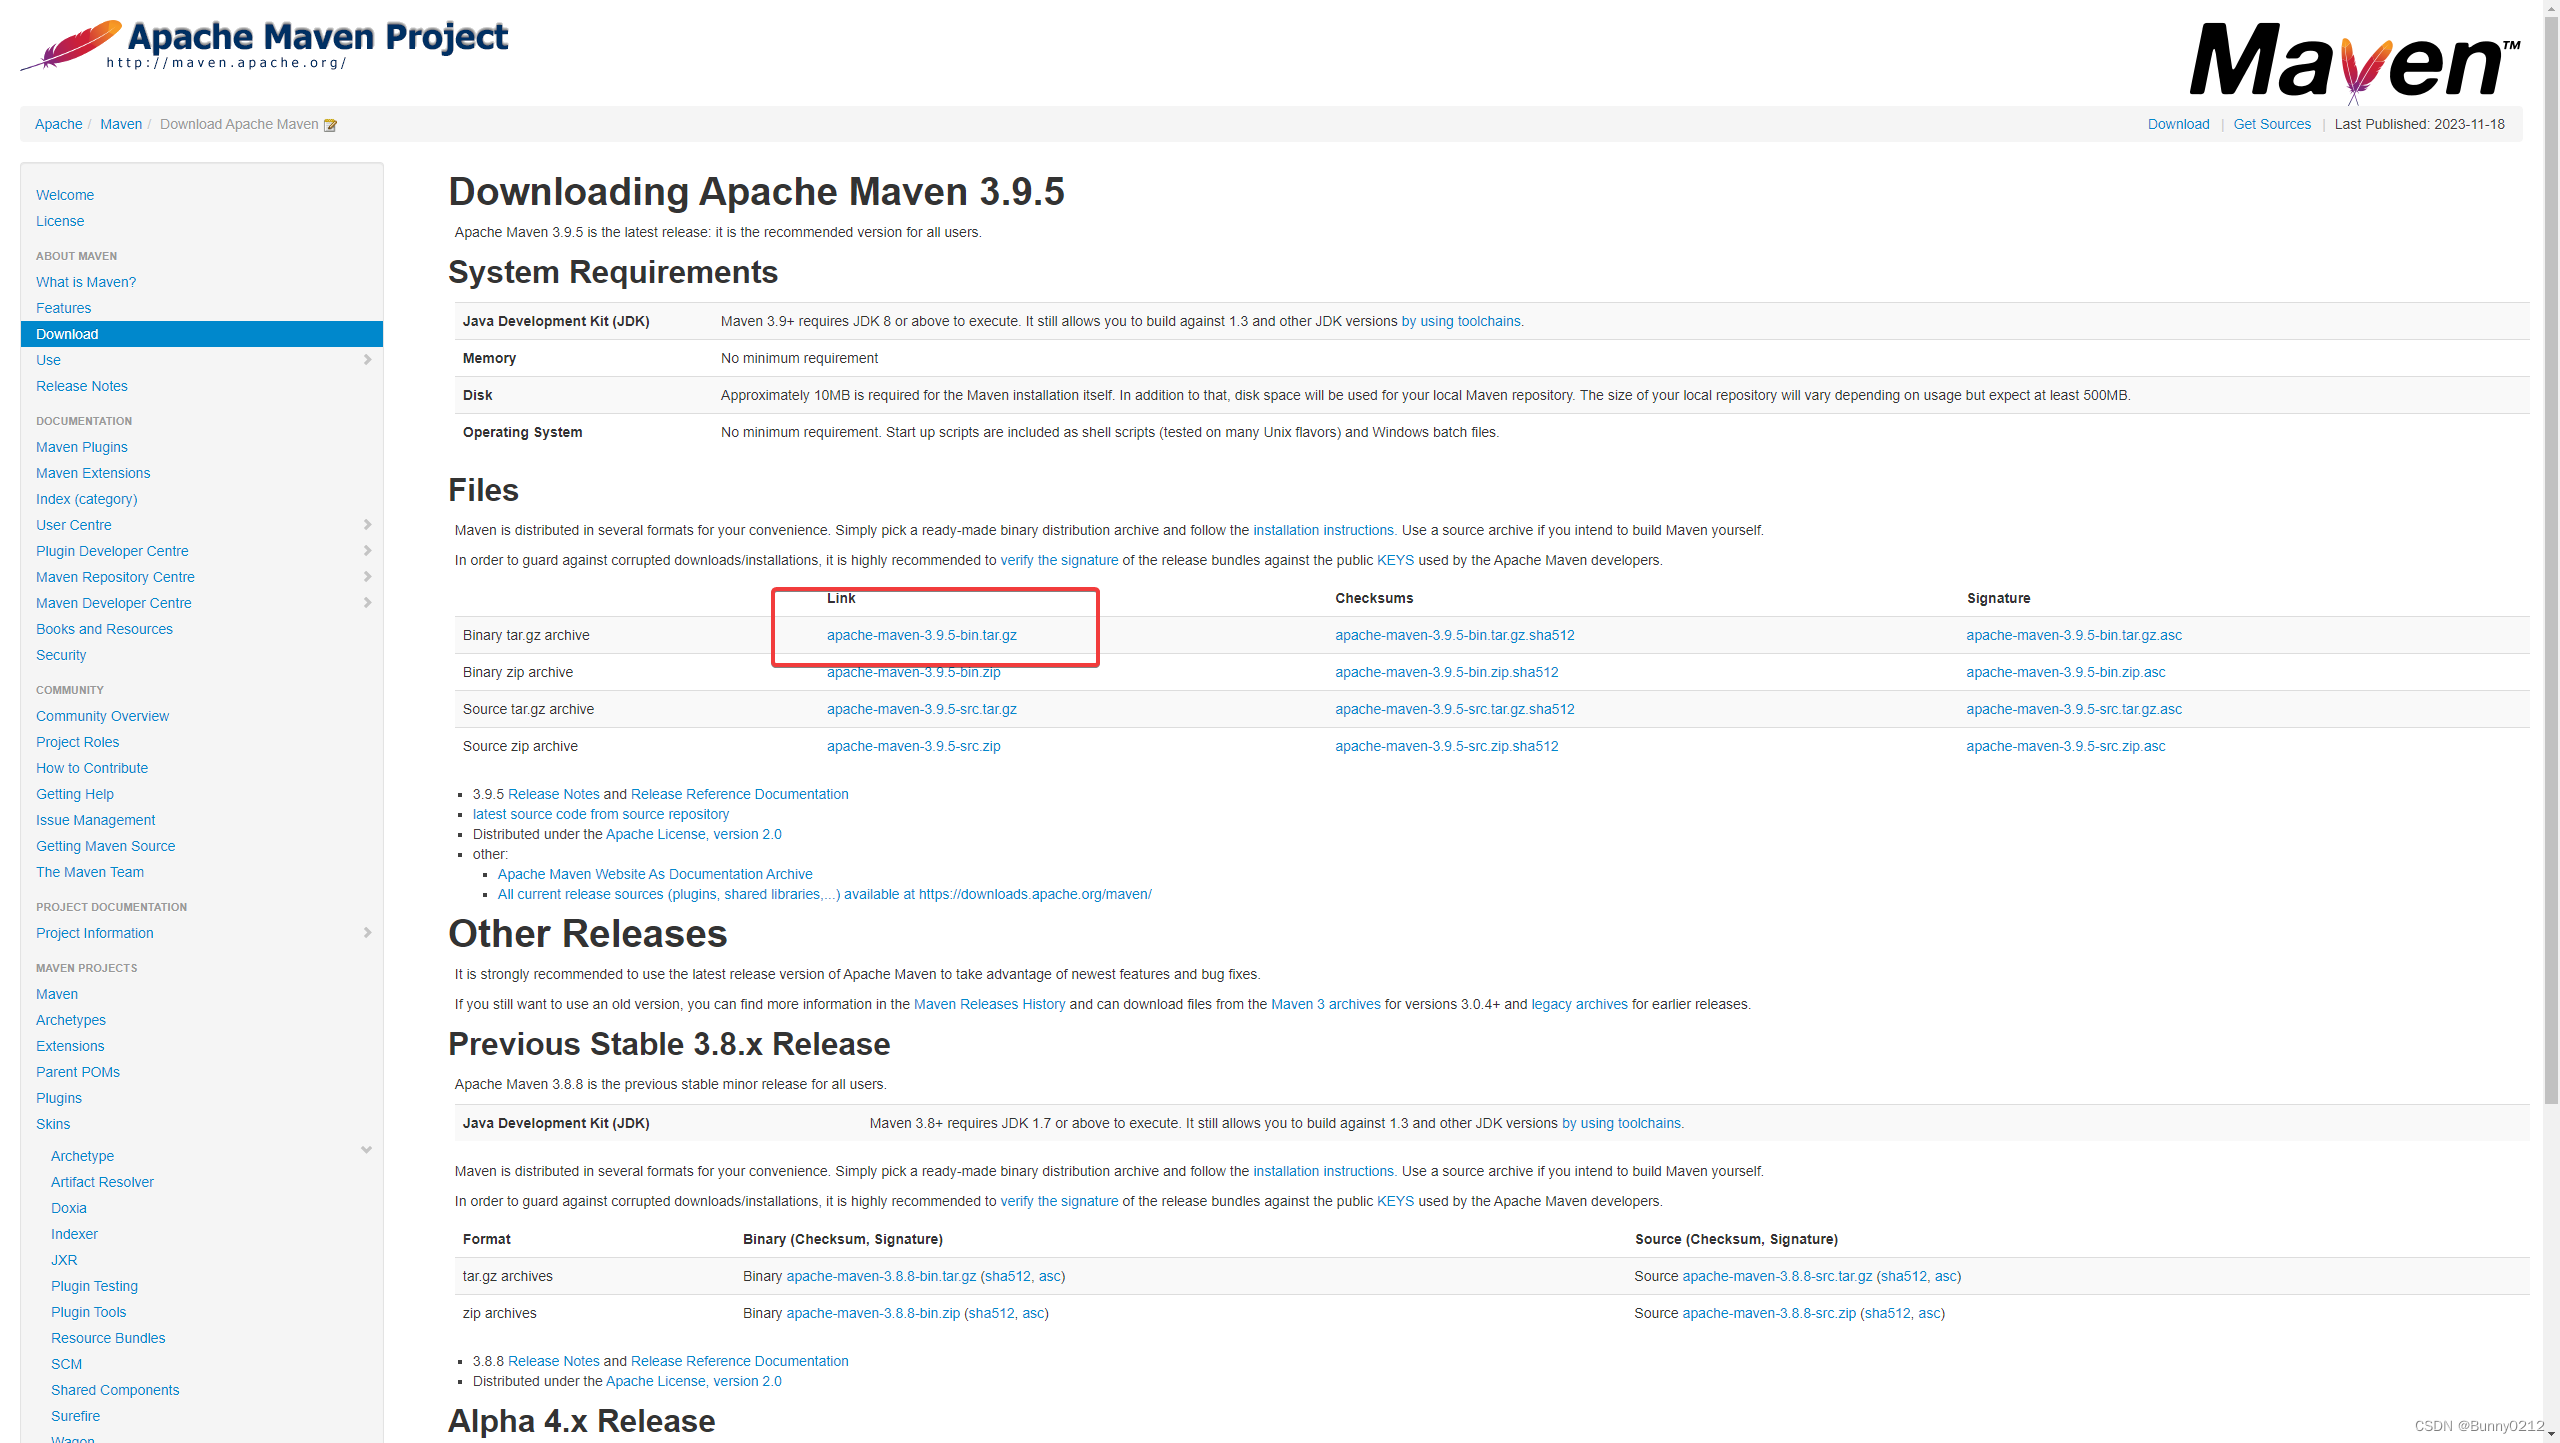Open Apache Maven Website As Documentation Archive
The height and width of the screenshot is (1443, 2560).
tap(655, 874)
